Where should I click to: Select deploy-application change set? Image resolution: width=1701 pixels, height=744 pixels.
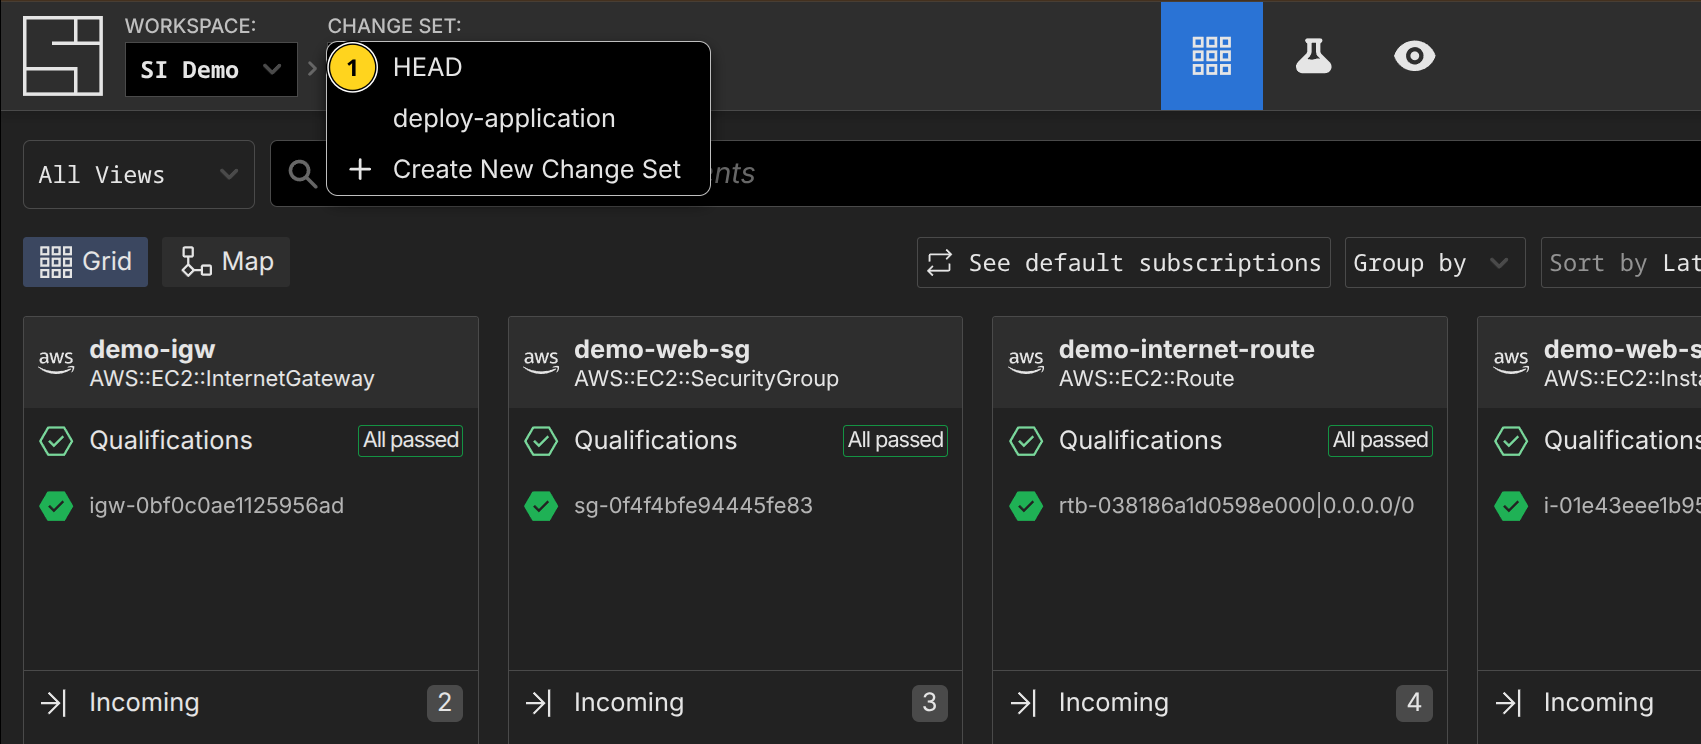(503, 118)
